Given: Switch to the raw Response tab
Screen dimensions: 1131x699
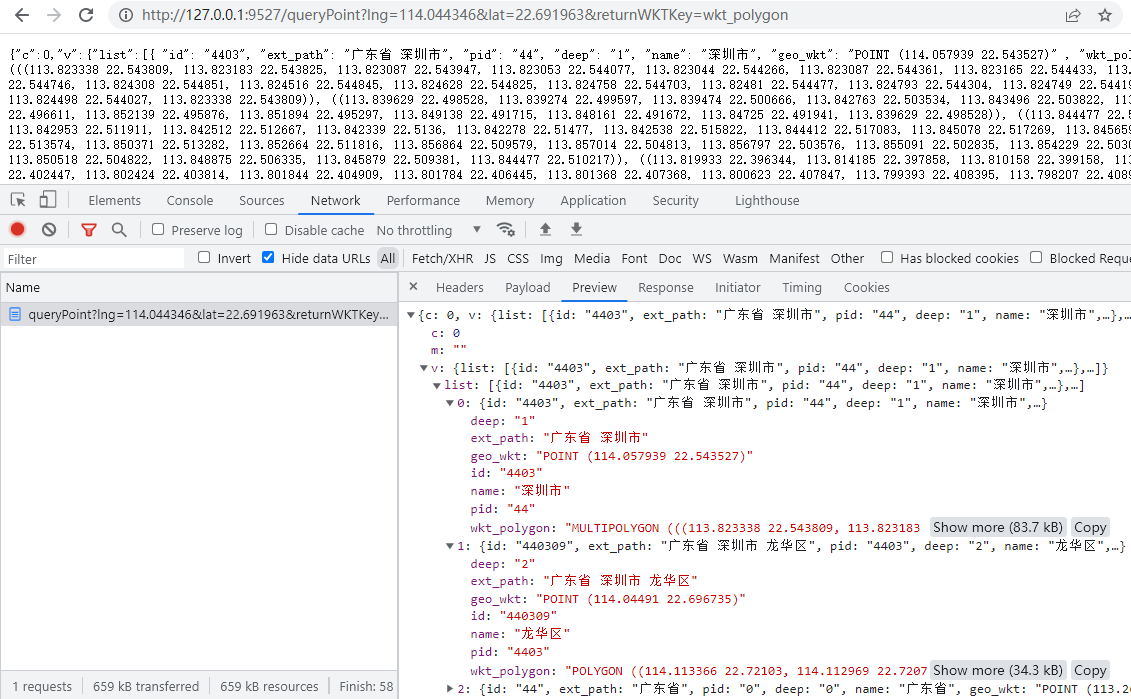Looking at the screenshot, I should [666, 287].
